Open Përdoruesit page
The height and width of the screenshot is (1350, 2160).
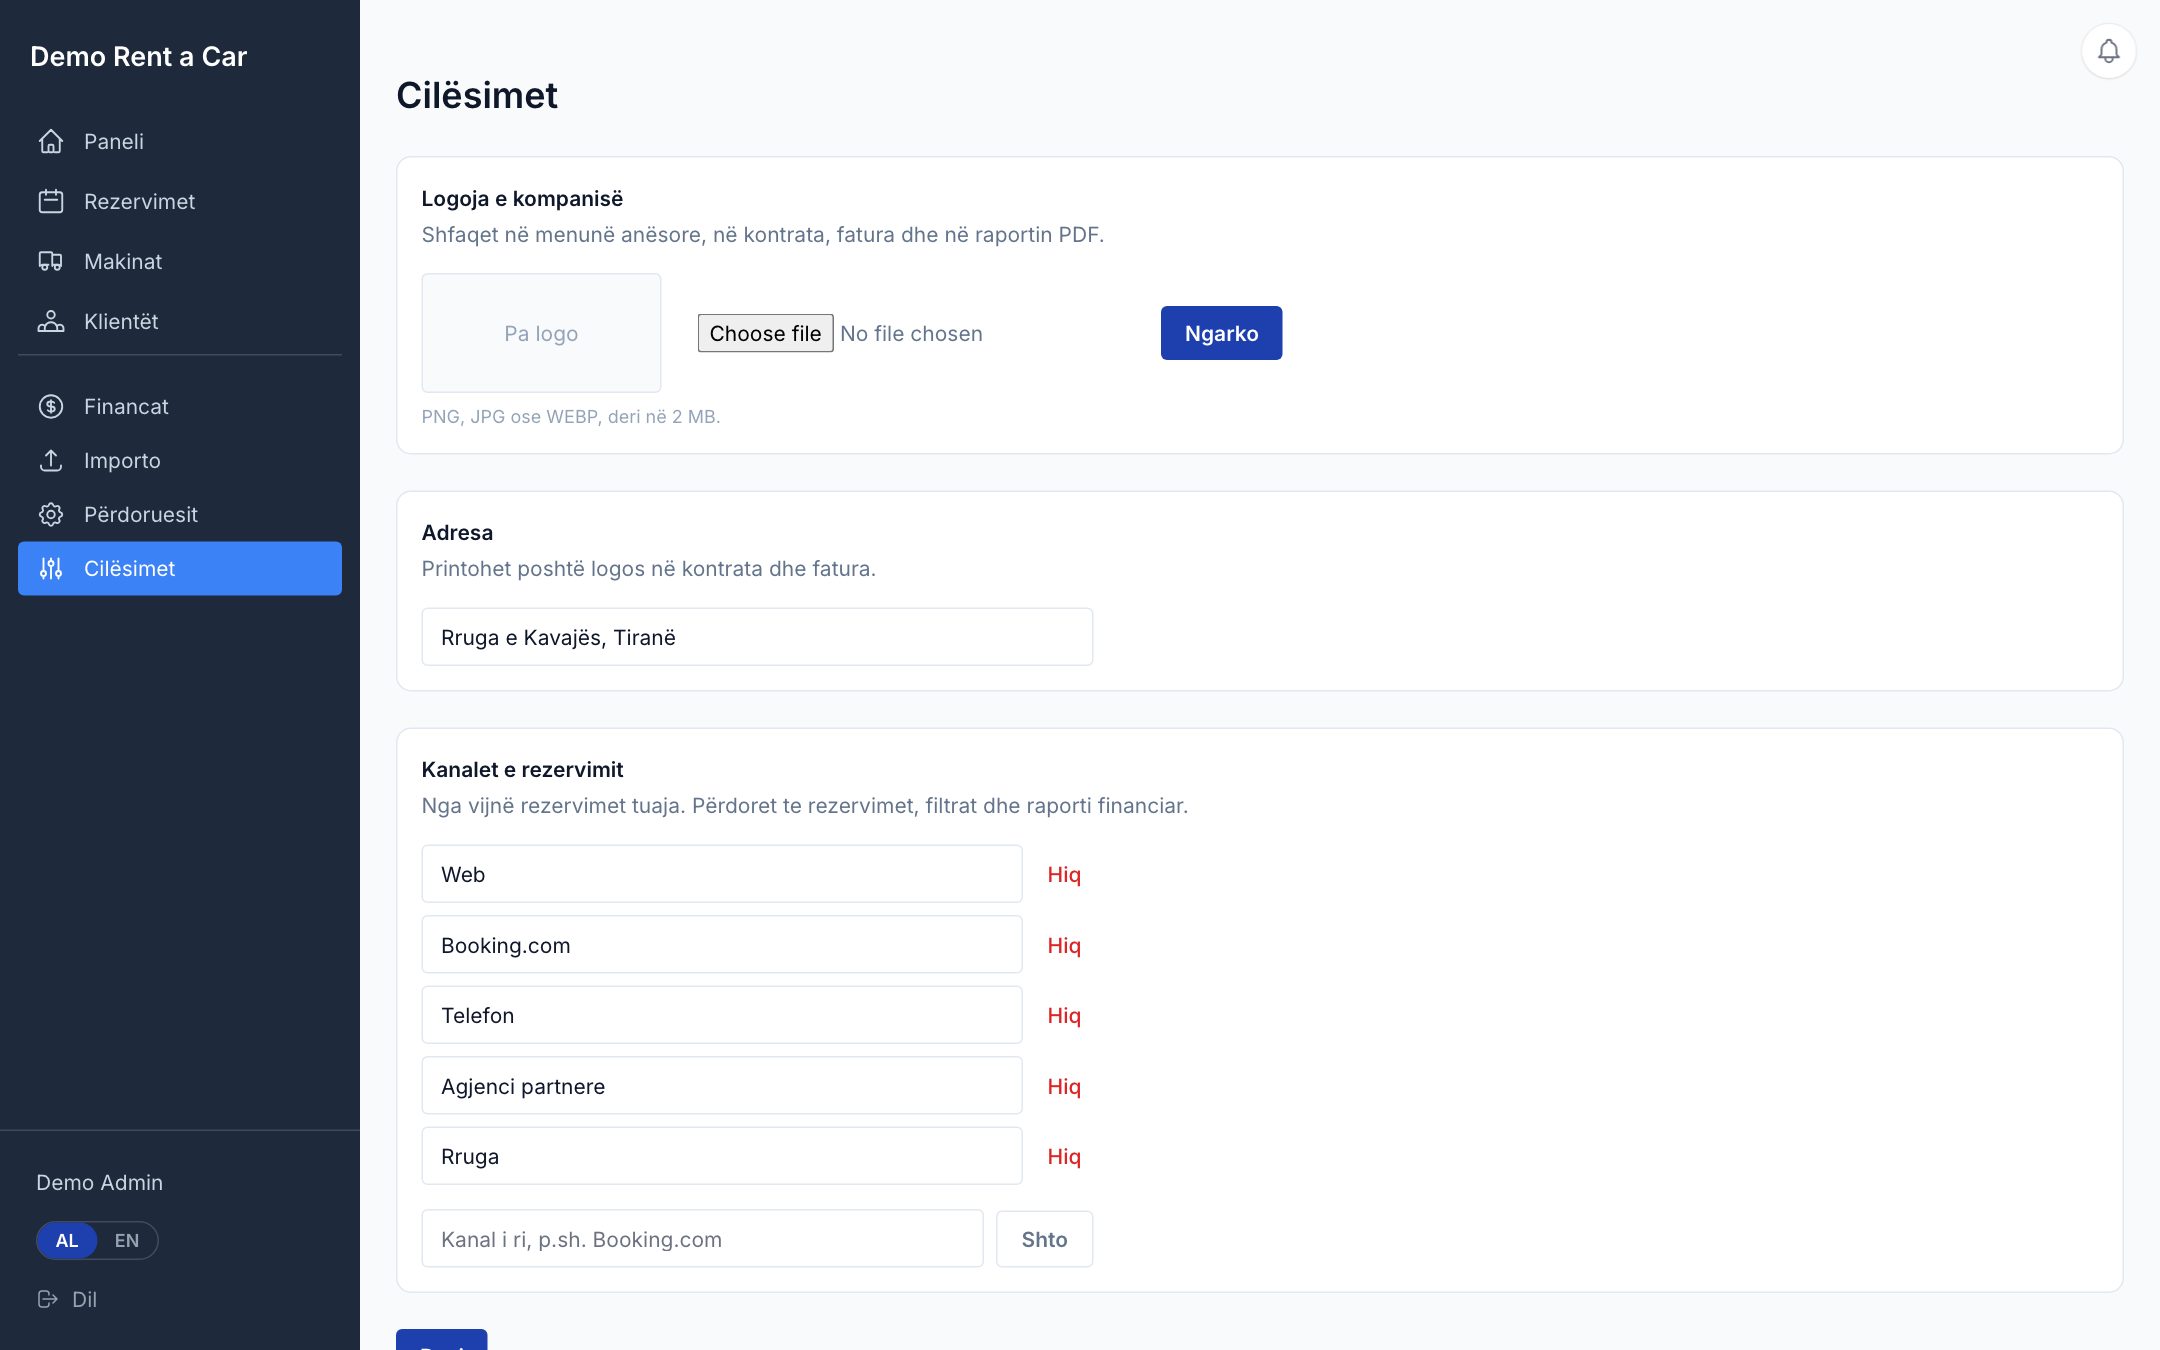(180, 514)
